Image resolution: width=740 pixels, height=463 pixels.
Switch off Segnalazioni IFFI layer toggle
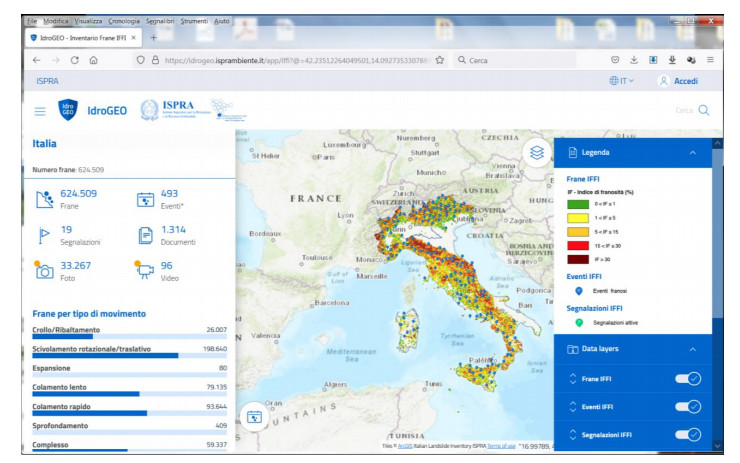687,435
